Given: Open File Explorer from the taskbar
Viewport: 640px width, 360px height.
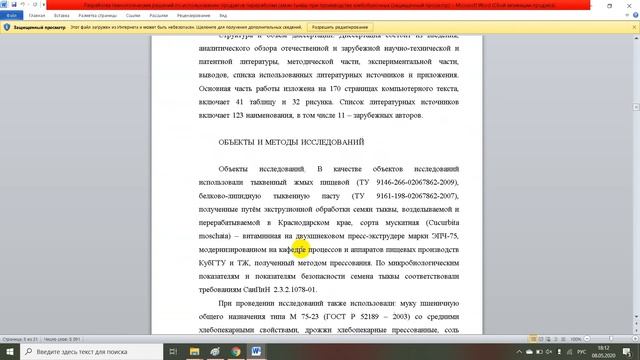Looking at the screenshot, I should tap(194, 351).
